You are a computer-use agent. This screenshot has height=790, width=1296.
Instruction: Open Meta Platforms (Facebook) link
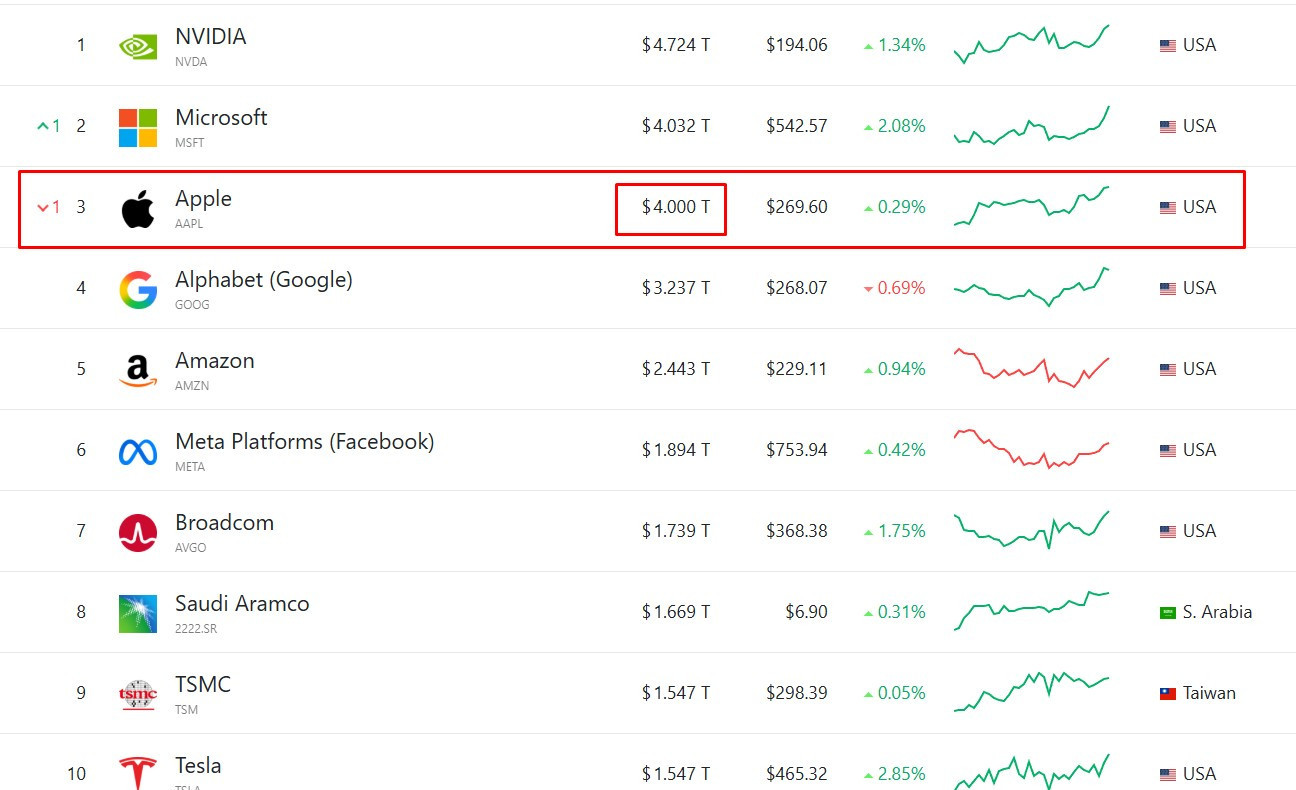coord(304,442)
